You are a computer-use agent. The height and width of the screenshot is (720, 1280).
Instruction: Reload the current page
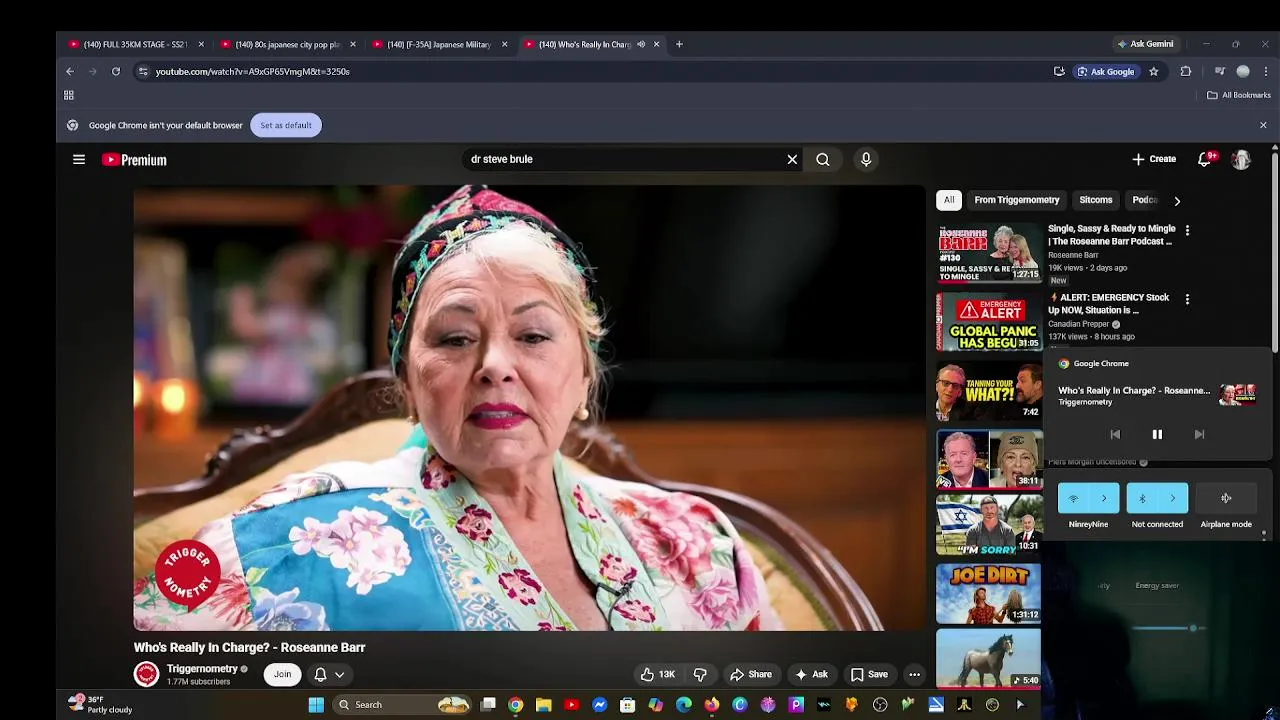coord(116,71)
